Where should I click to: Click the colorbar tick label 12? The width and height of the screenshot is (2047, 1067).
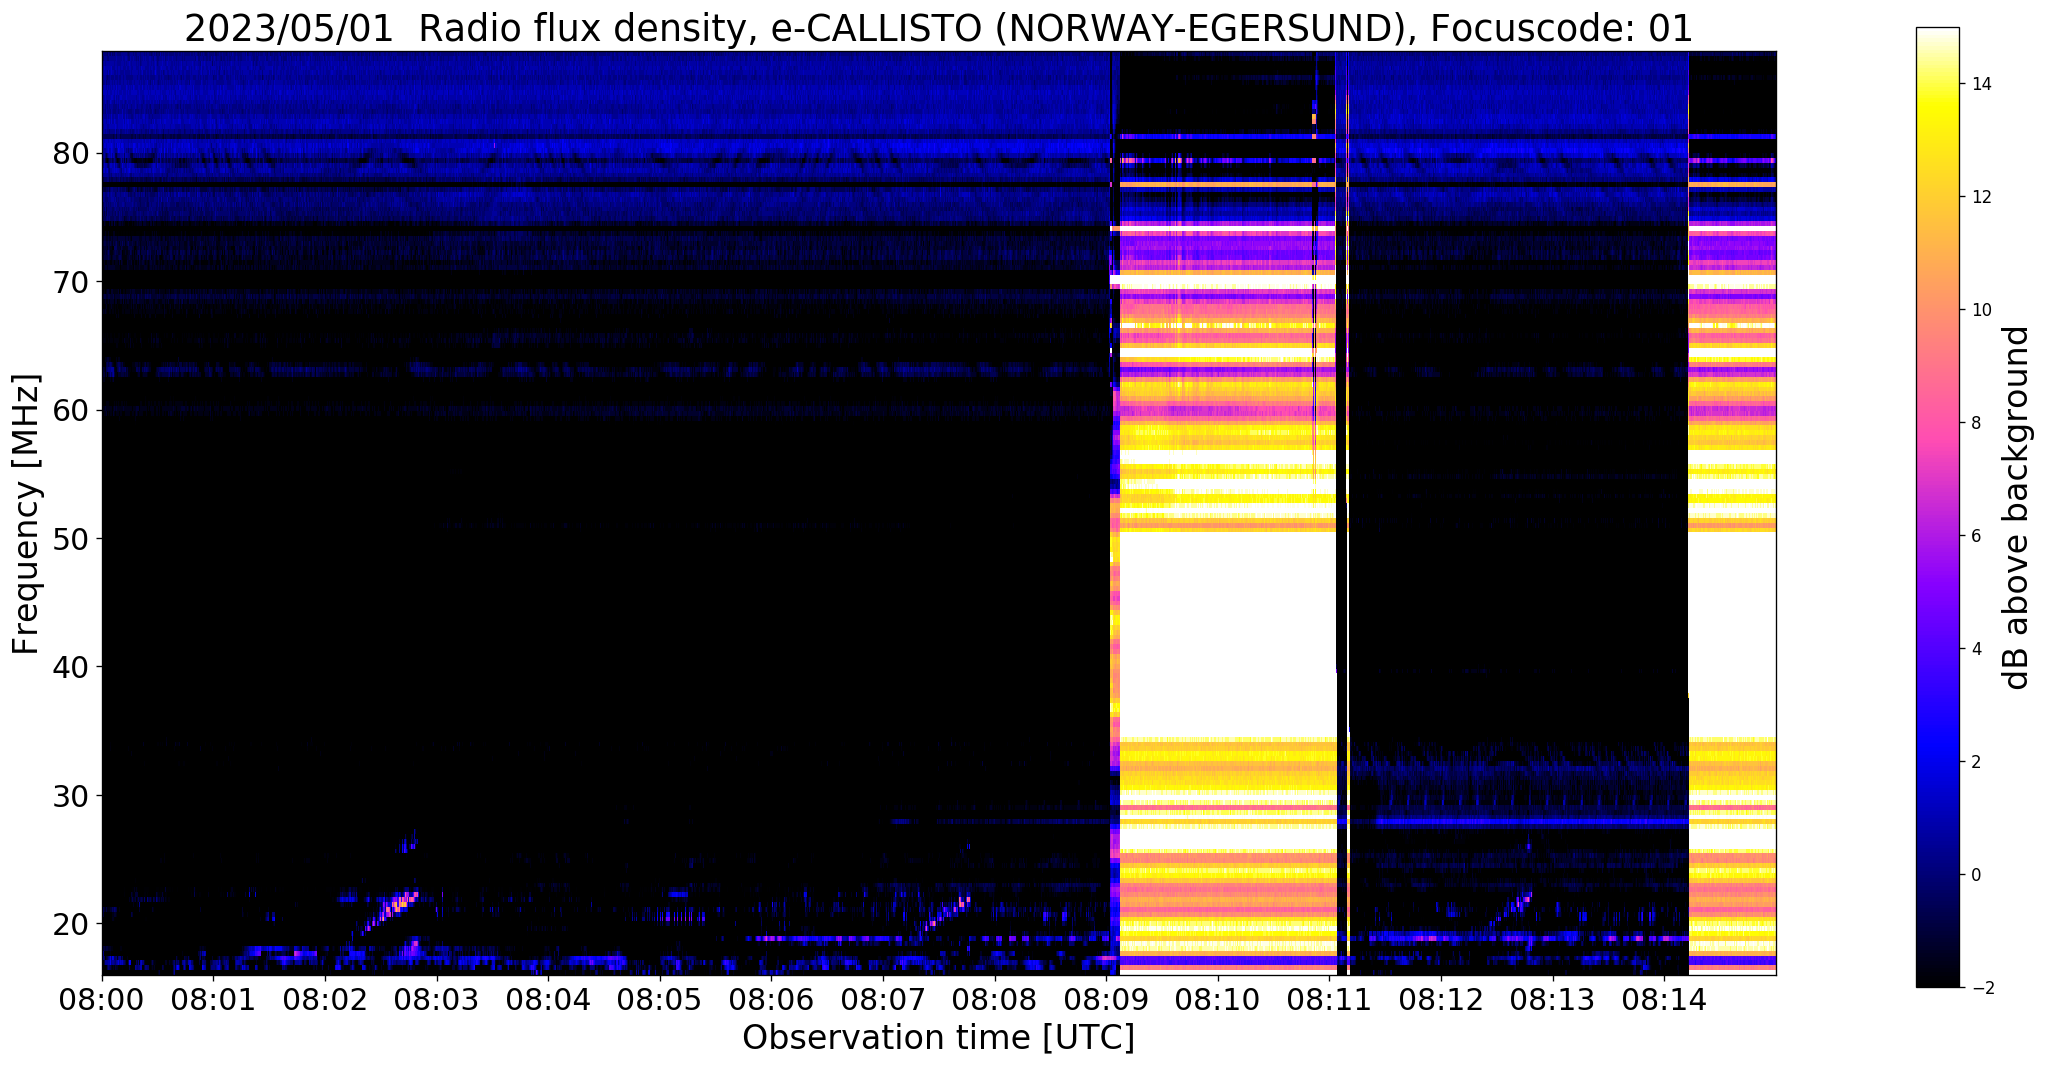coord(1981,197)
